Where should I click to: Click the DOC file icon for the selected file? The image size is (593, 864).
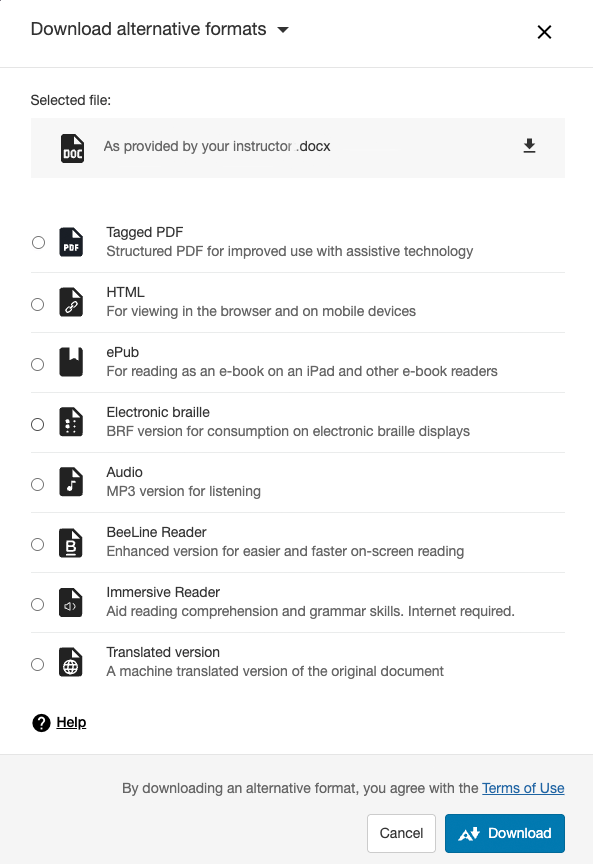71,146
